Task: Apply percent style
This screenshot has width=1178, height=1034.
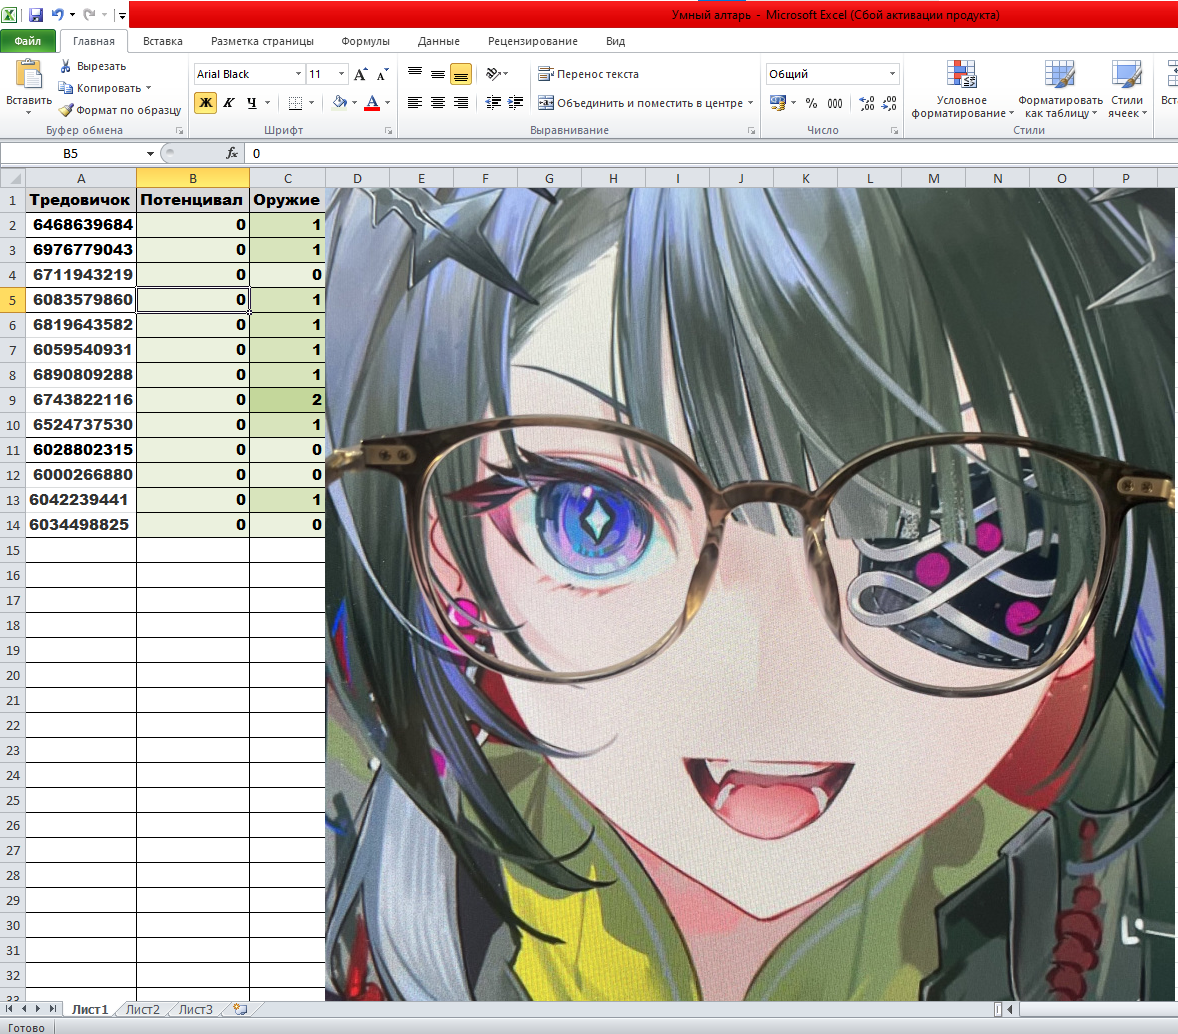Action: pos(811,103)
